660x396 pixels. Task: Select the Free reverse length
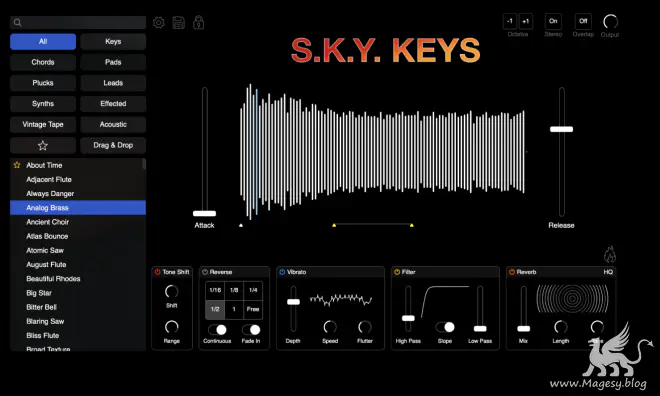pos(253,309)
